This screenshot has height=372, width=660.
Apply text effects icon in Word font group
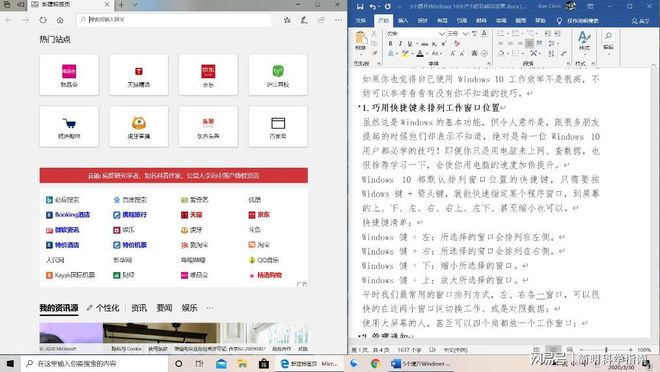click(391, 53)
